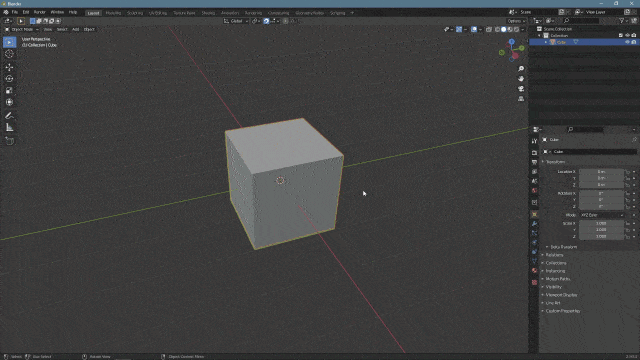Image resolution: width=640 pixels, height=360 pixels.
Task: Switch to Rendered viewport shading
Action: 517,29
